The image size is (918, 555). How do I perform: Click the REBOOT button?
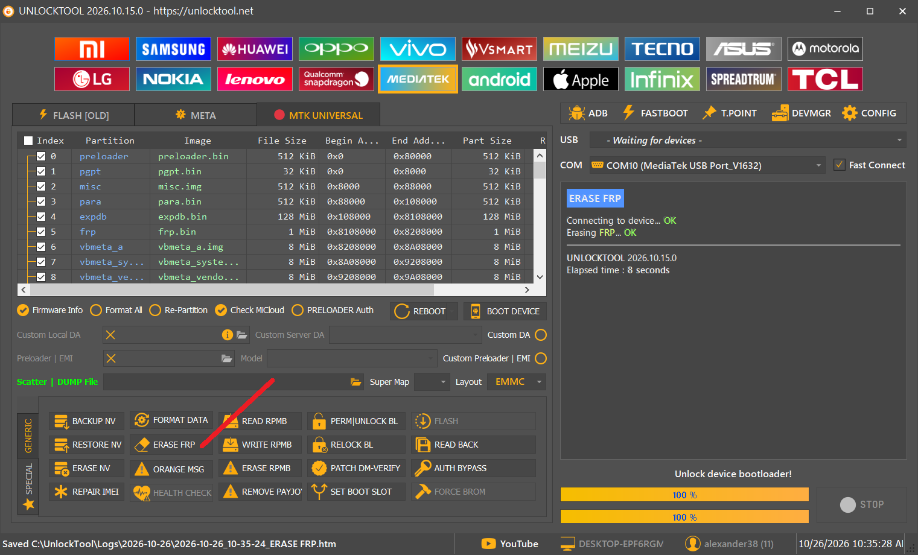(424, 311)
